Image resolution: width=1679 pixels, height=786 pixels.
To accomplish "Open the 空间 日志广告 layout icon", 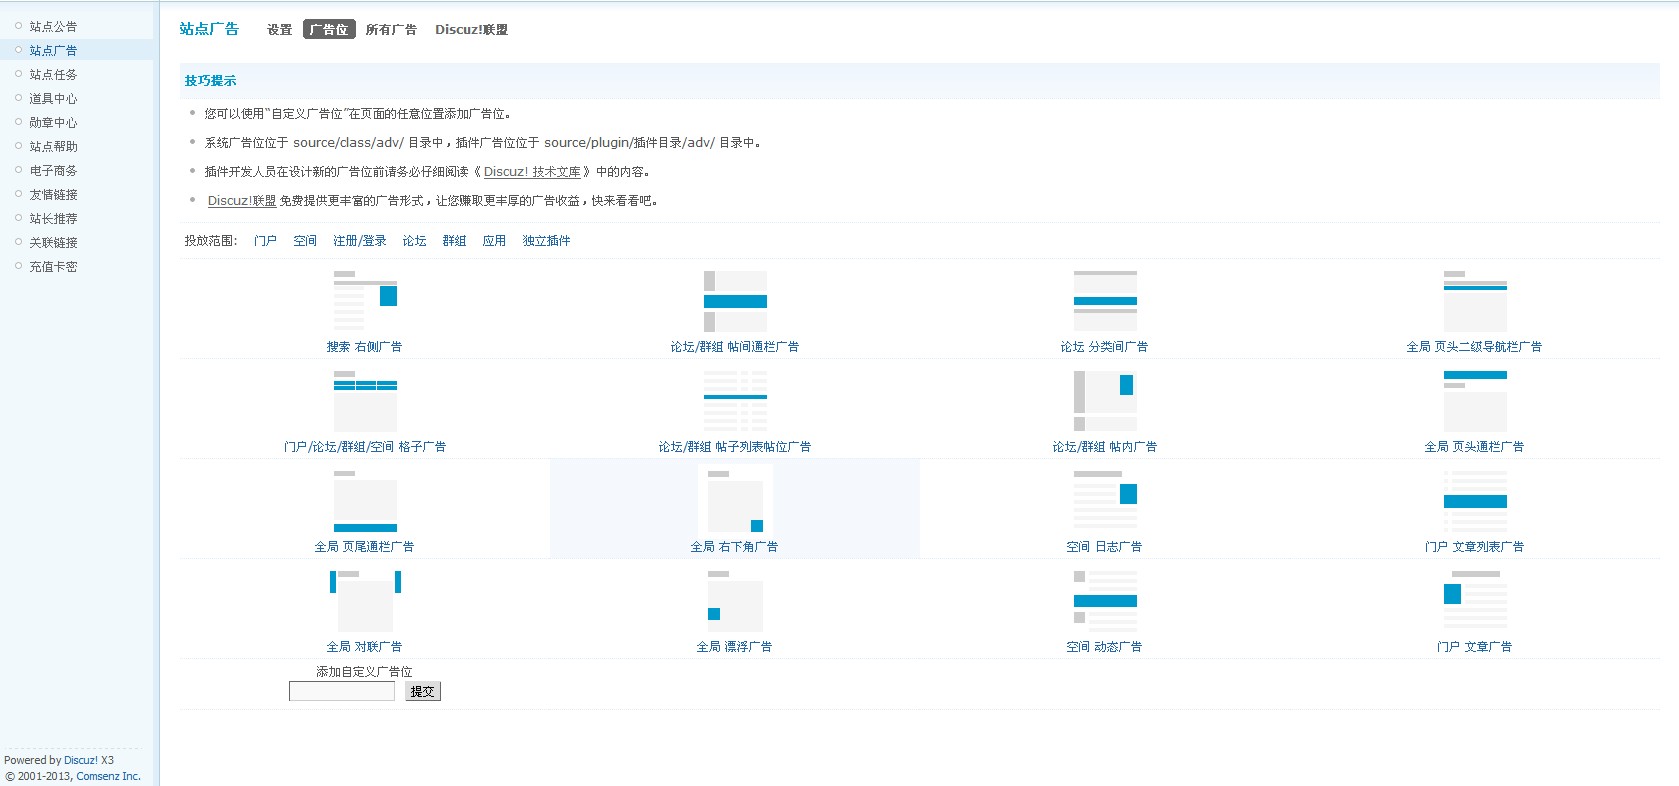I will tap(1105, 500).
